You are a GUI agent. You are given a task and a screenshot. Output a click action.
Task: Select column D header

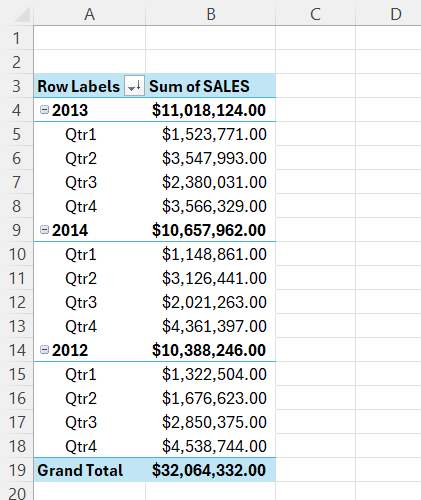(389, 14)
